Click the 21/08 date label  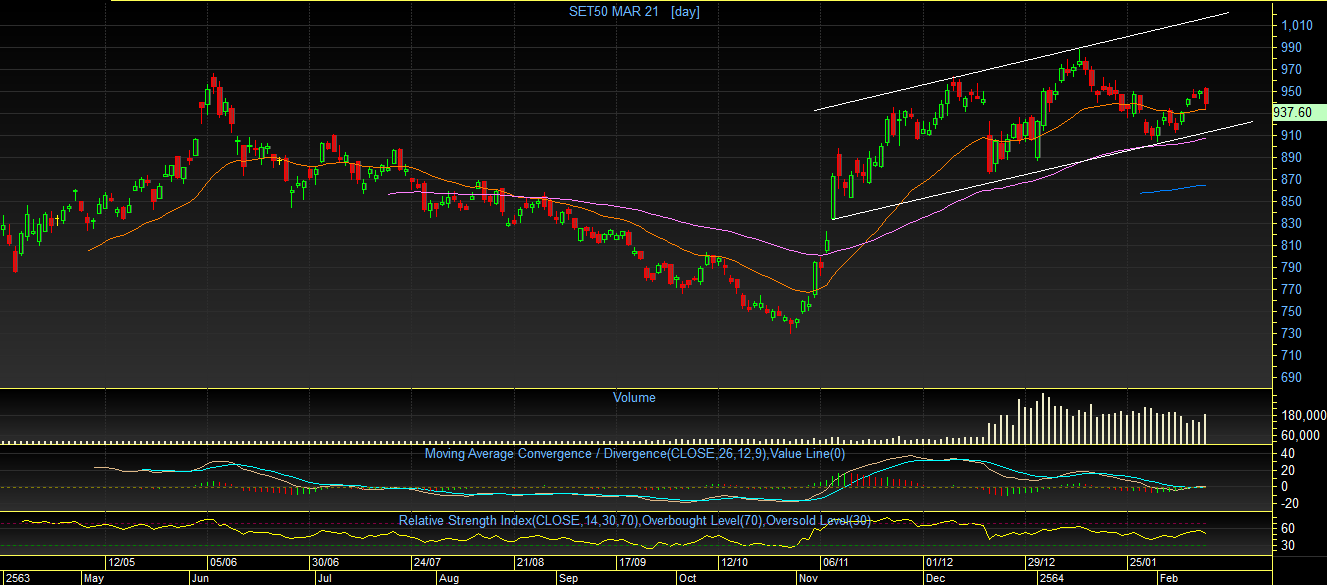(530, 562)
